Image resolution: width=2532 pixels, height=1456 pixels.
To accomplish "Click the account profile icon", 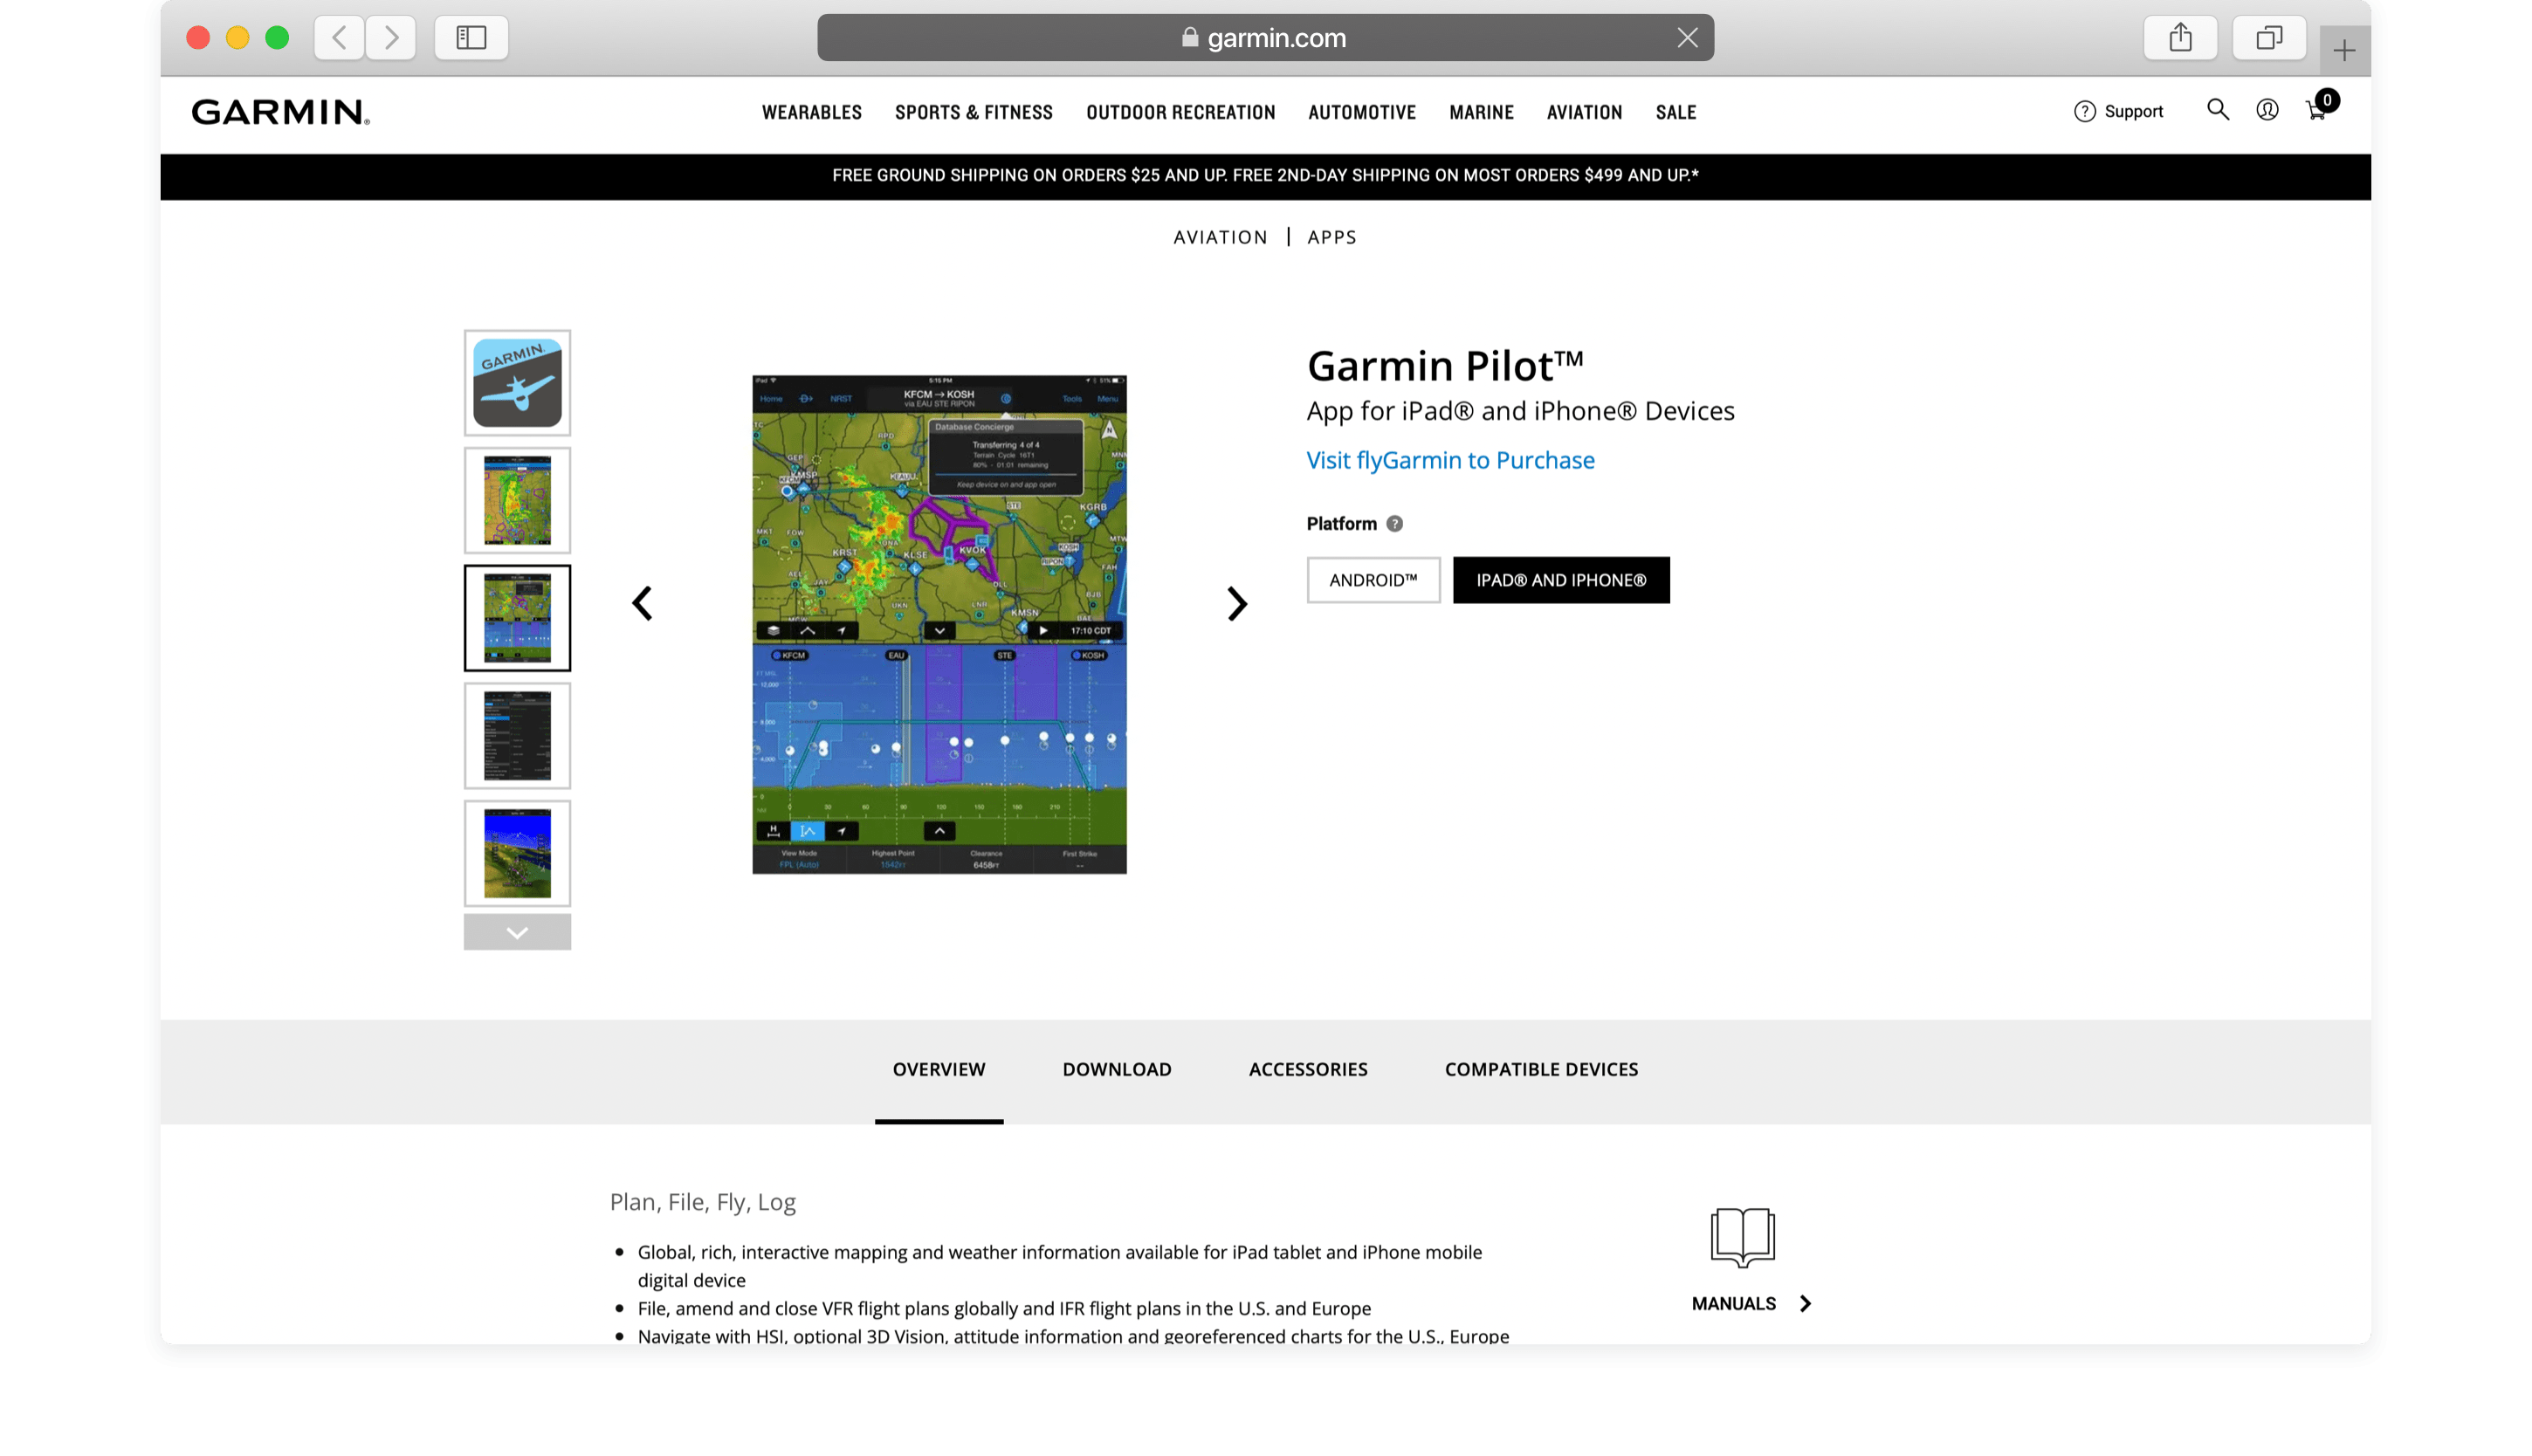I will (2267, 110).
